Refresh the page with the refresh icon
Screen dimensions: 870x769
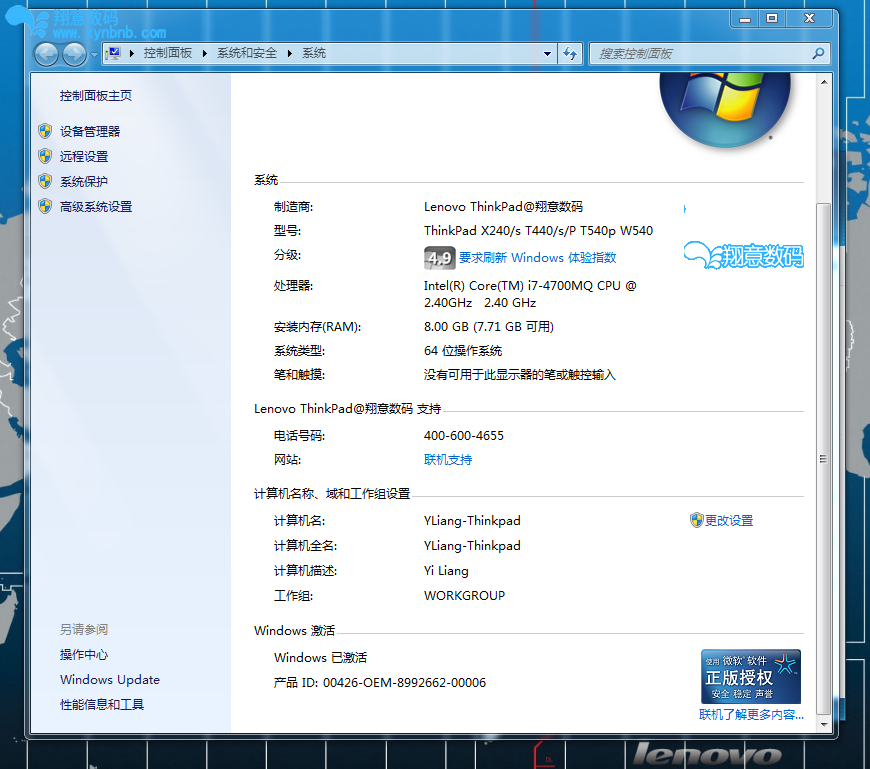[570, 54]
